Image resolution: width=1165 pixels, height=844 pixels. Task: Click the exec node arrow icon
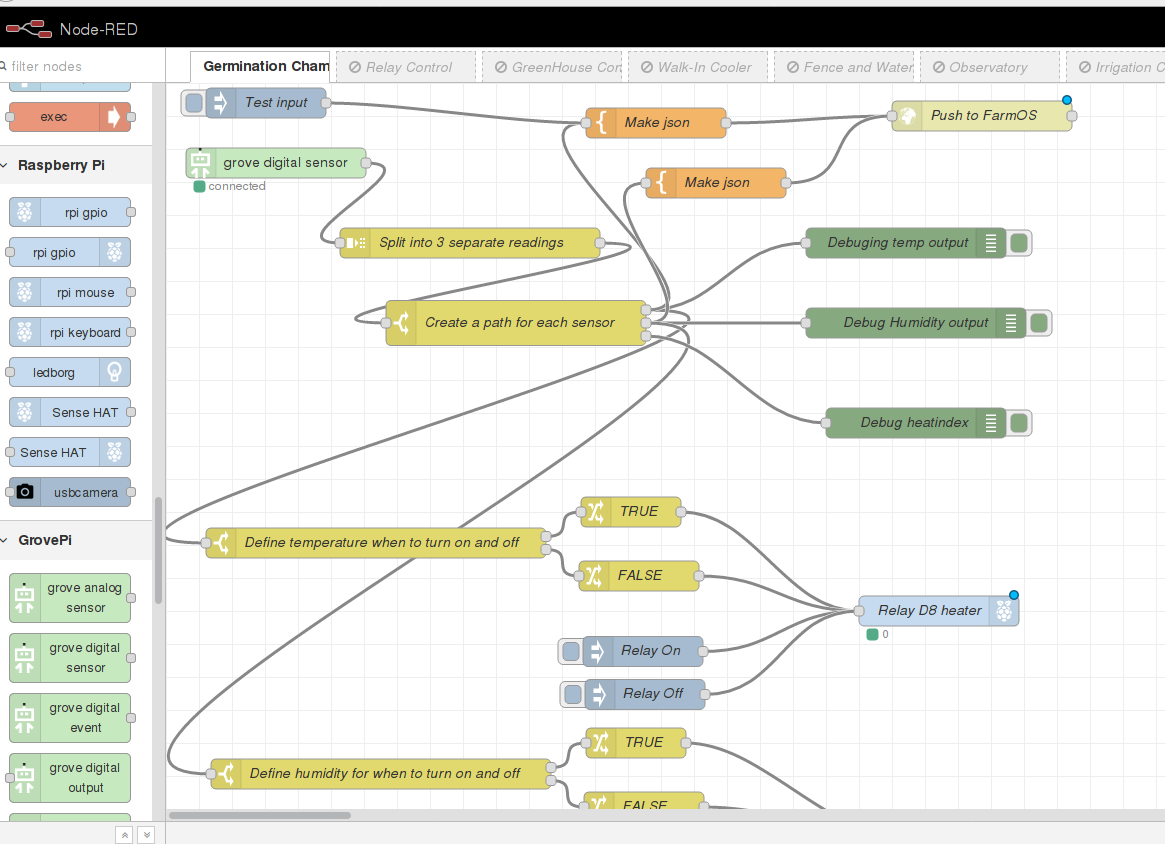coord(115,117)
